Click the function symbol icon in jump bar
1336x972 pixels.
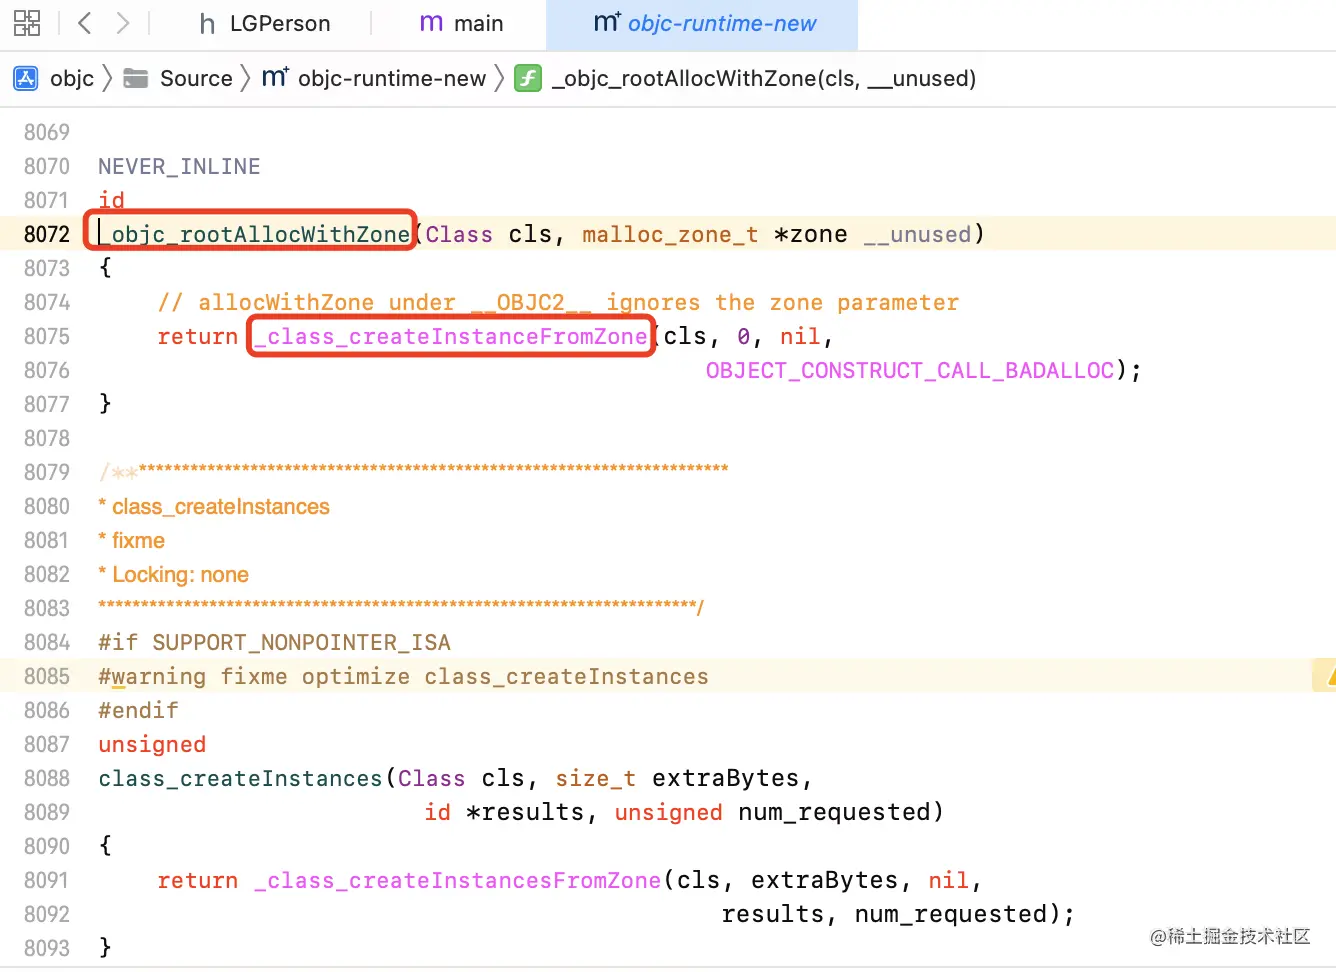coord(528,78)
